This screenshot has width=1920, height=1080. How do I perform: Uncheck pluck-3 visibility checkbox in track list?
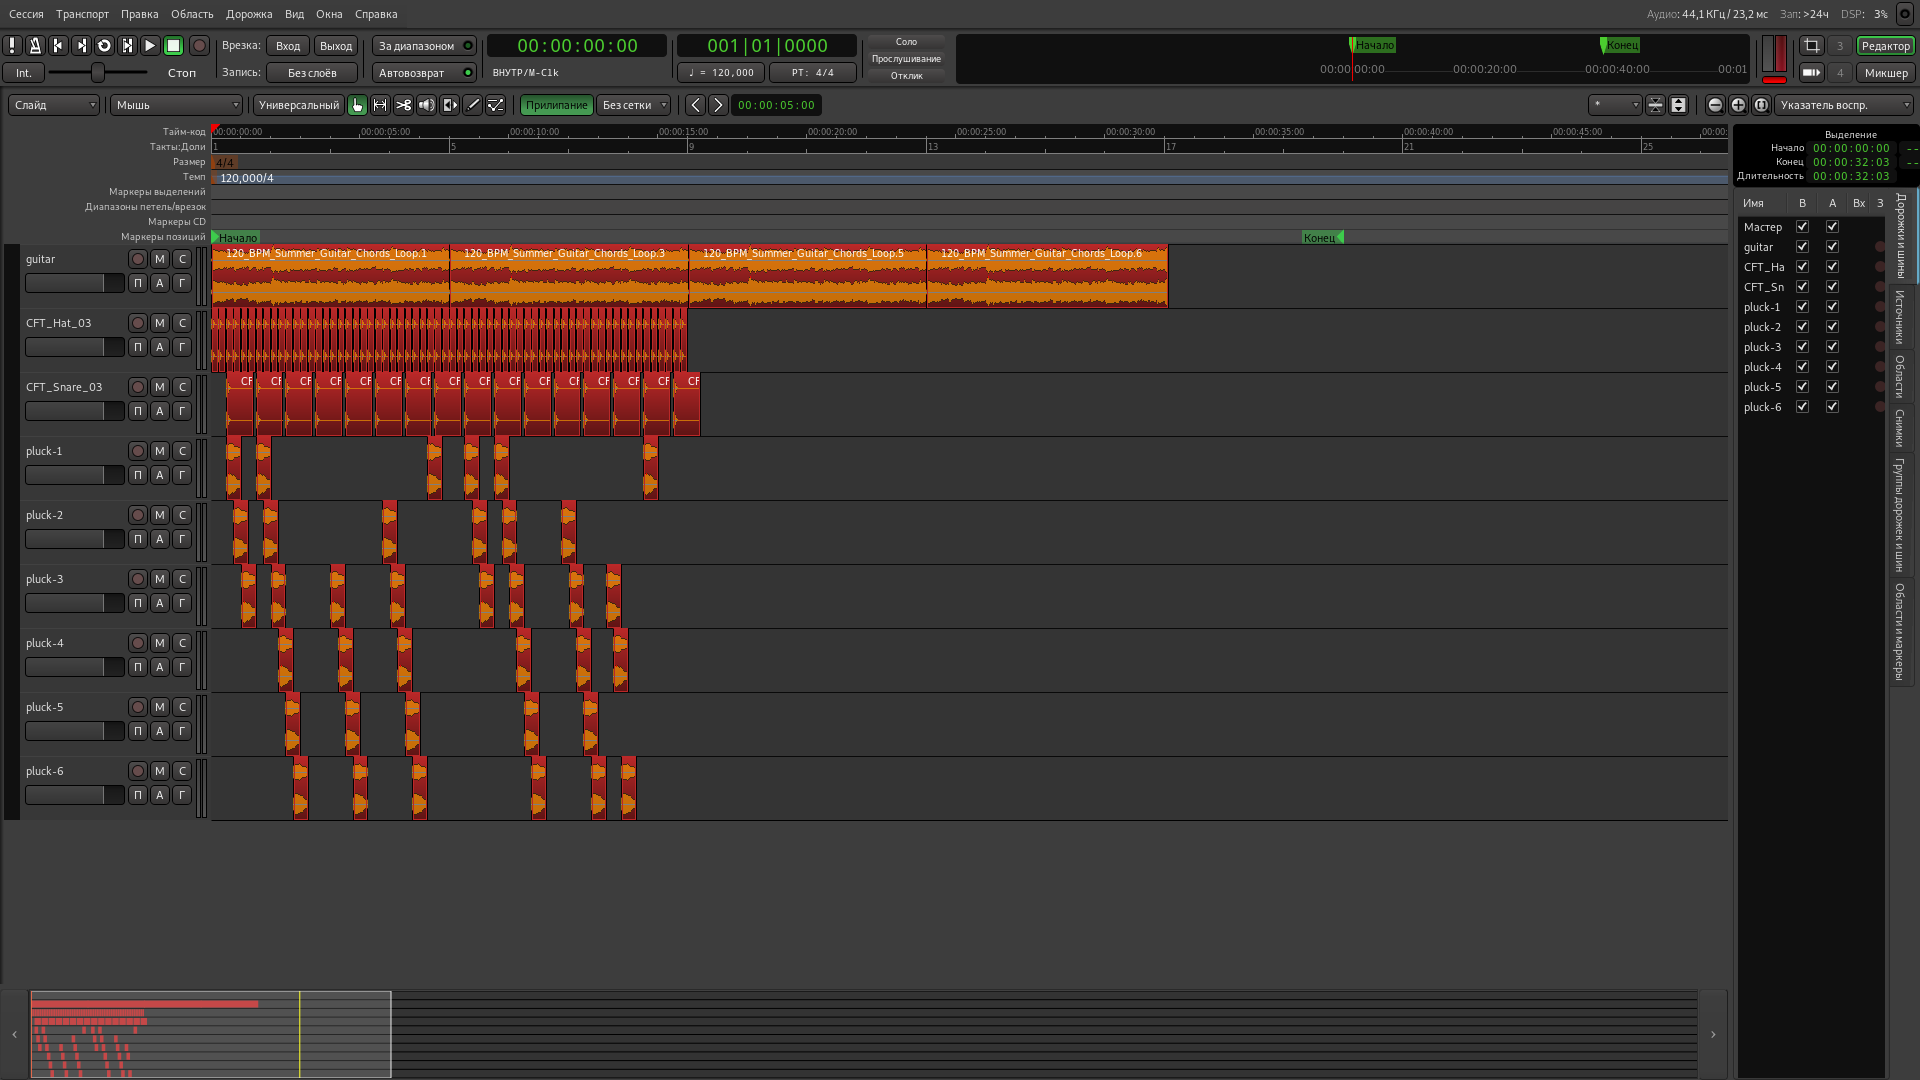point(1802,347)
